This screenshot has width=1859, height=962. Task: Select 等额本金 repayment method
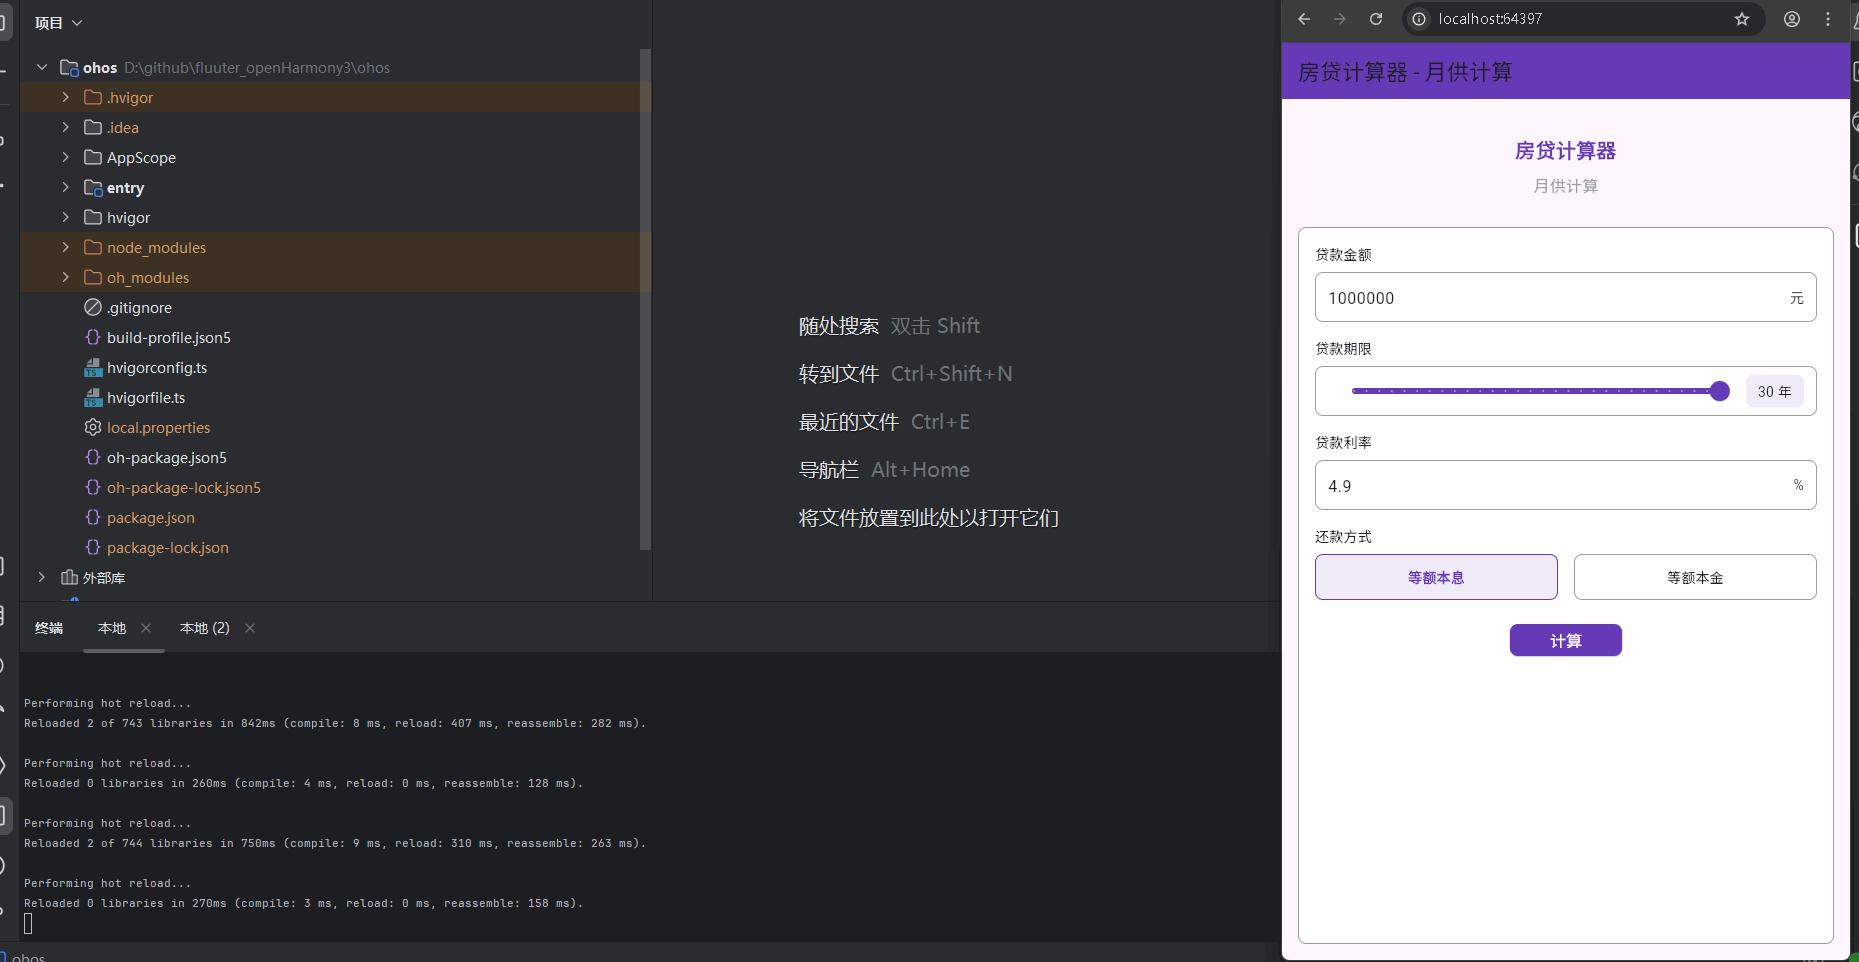[1695, 577]
